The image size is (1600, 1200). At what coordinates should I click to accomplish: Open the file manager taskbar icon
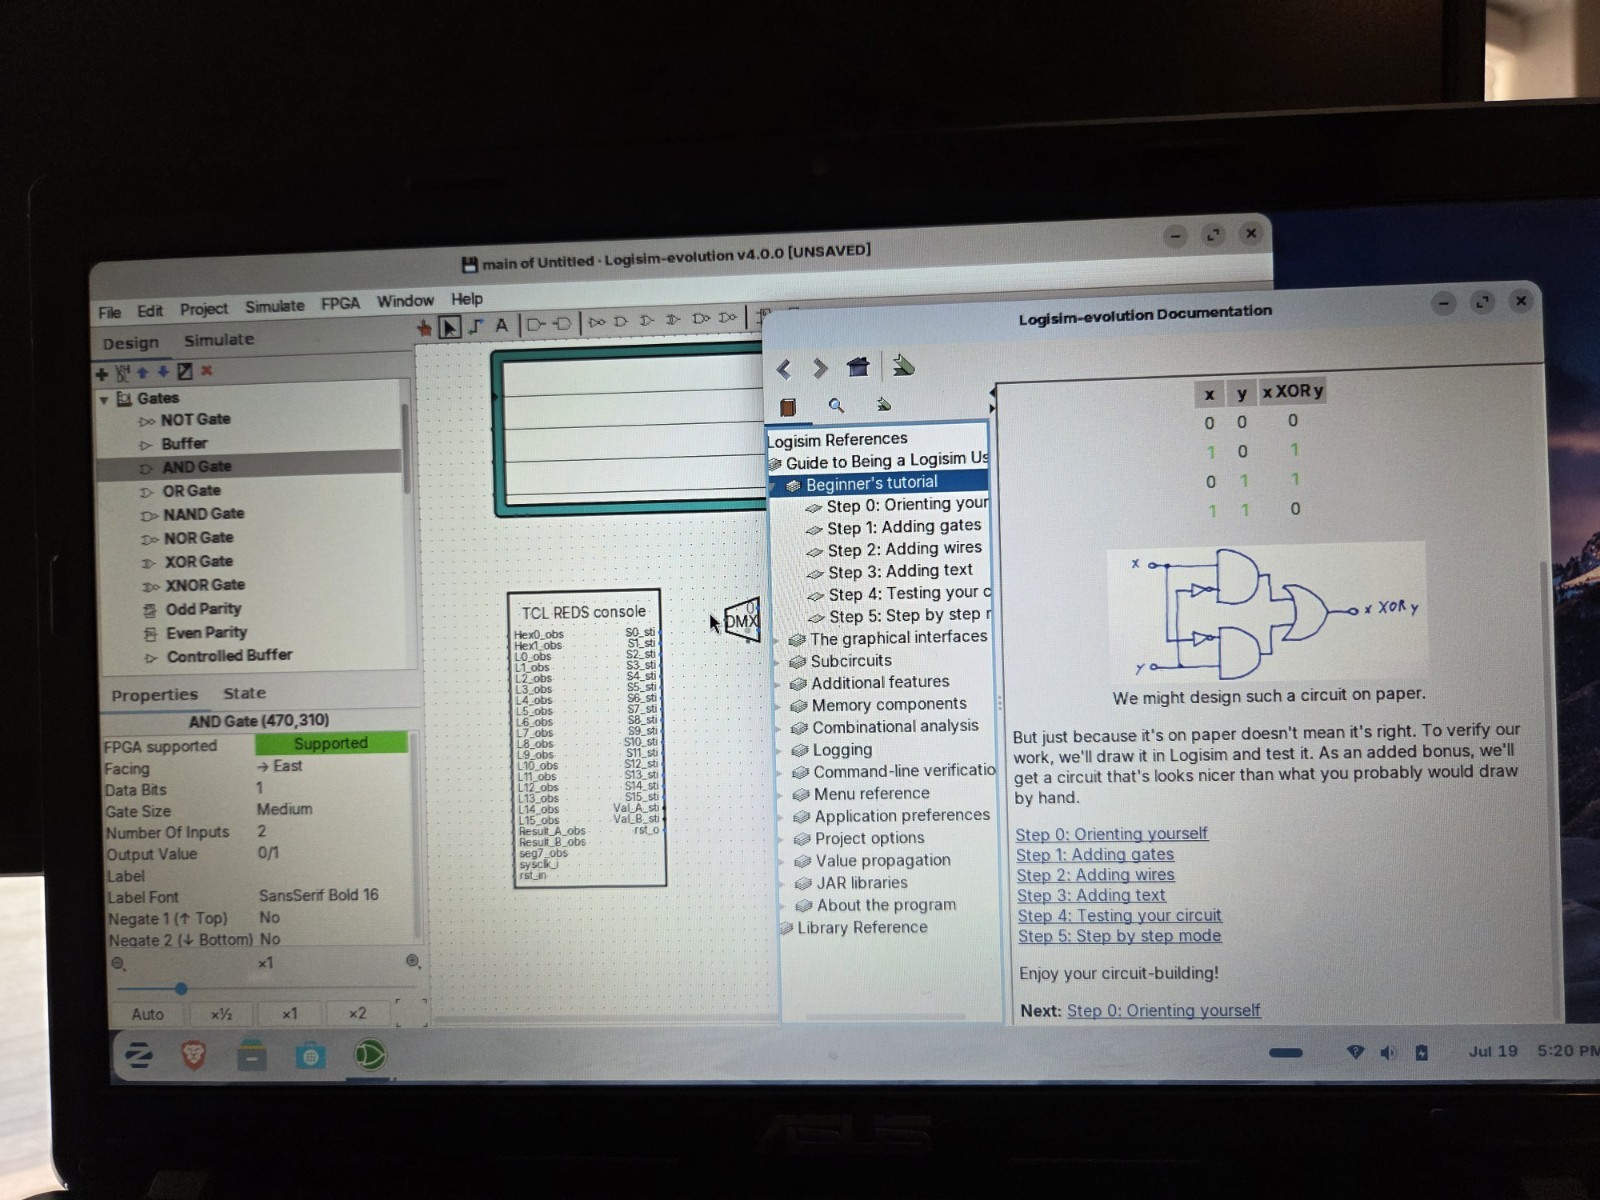pyautogui.click(x=251, y=1055)
